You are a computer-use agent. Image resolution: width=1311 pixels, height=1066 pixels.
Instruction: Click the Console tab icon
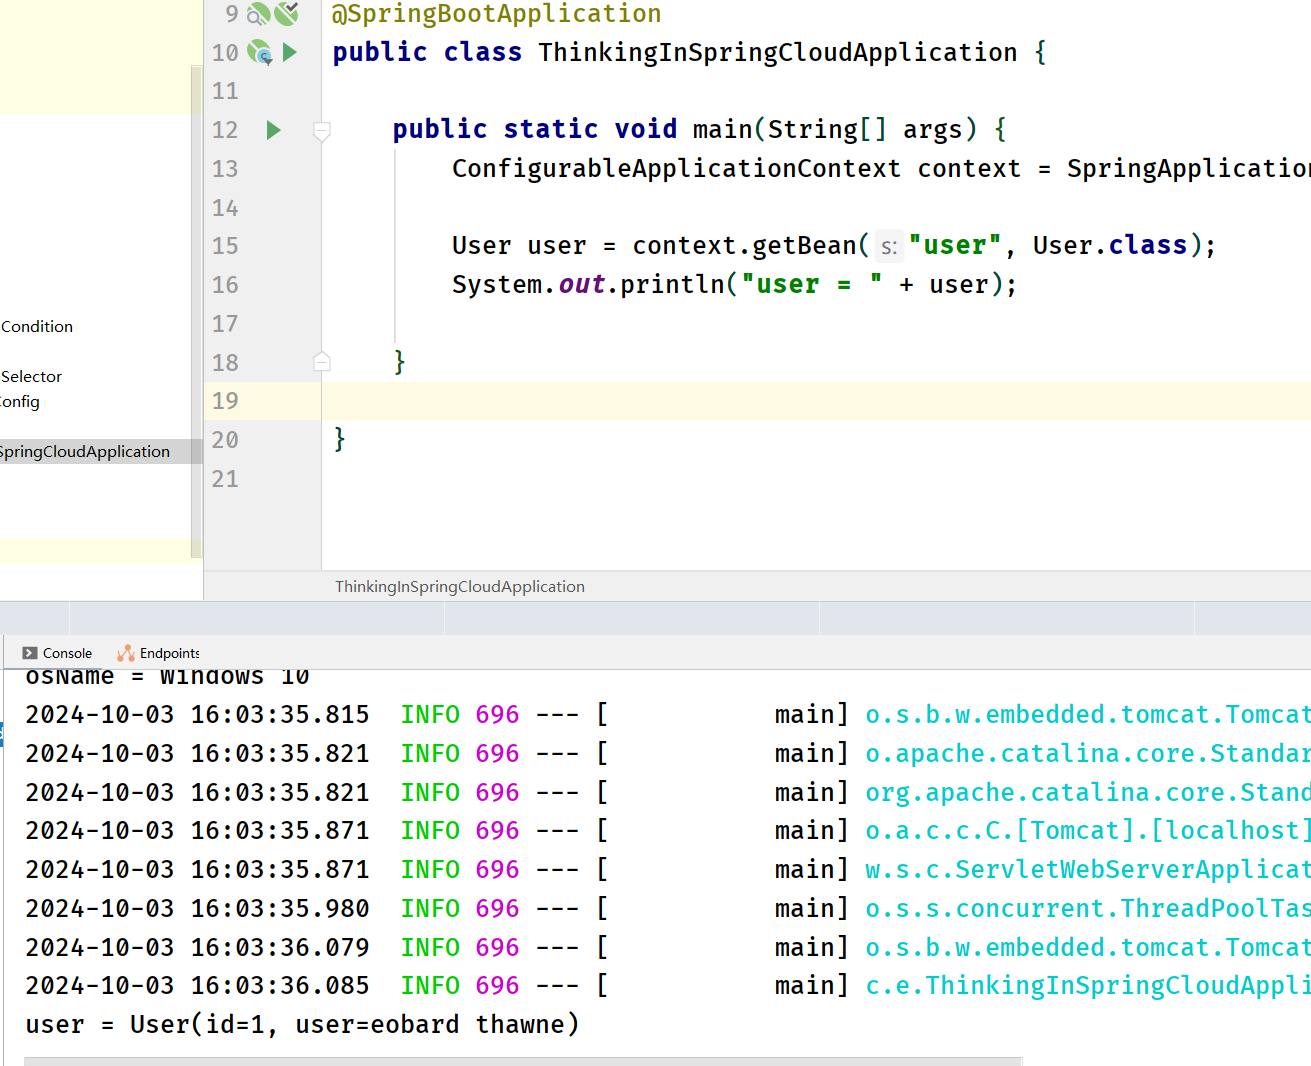(30, 653)
